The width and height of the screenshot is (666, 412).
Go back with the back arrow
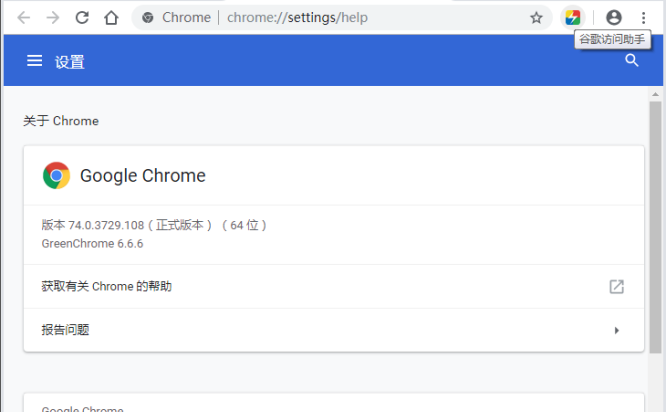24,18
